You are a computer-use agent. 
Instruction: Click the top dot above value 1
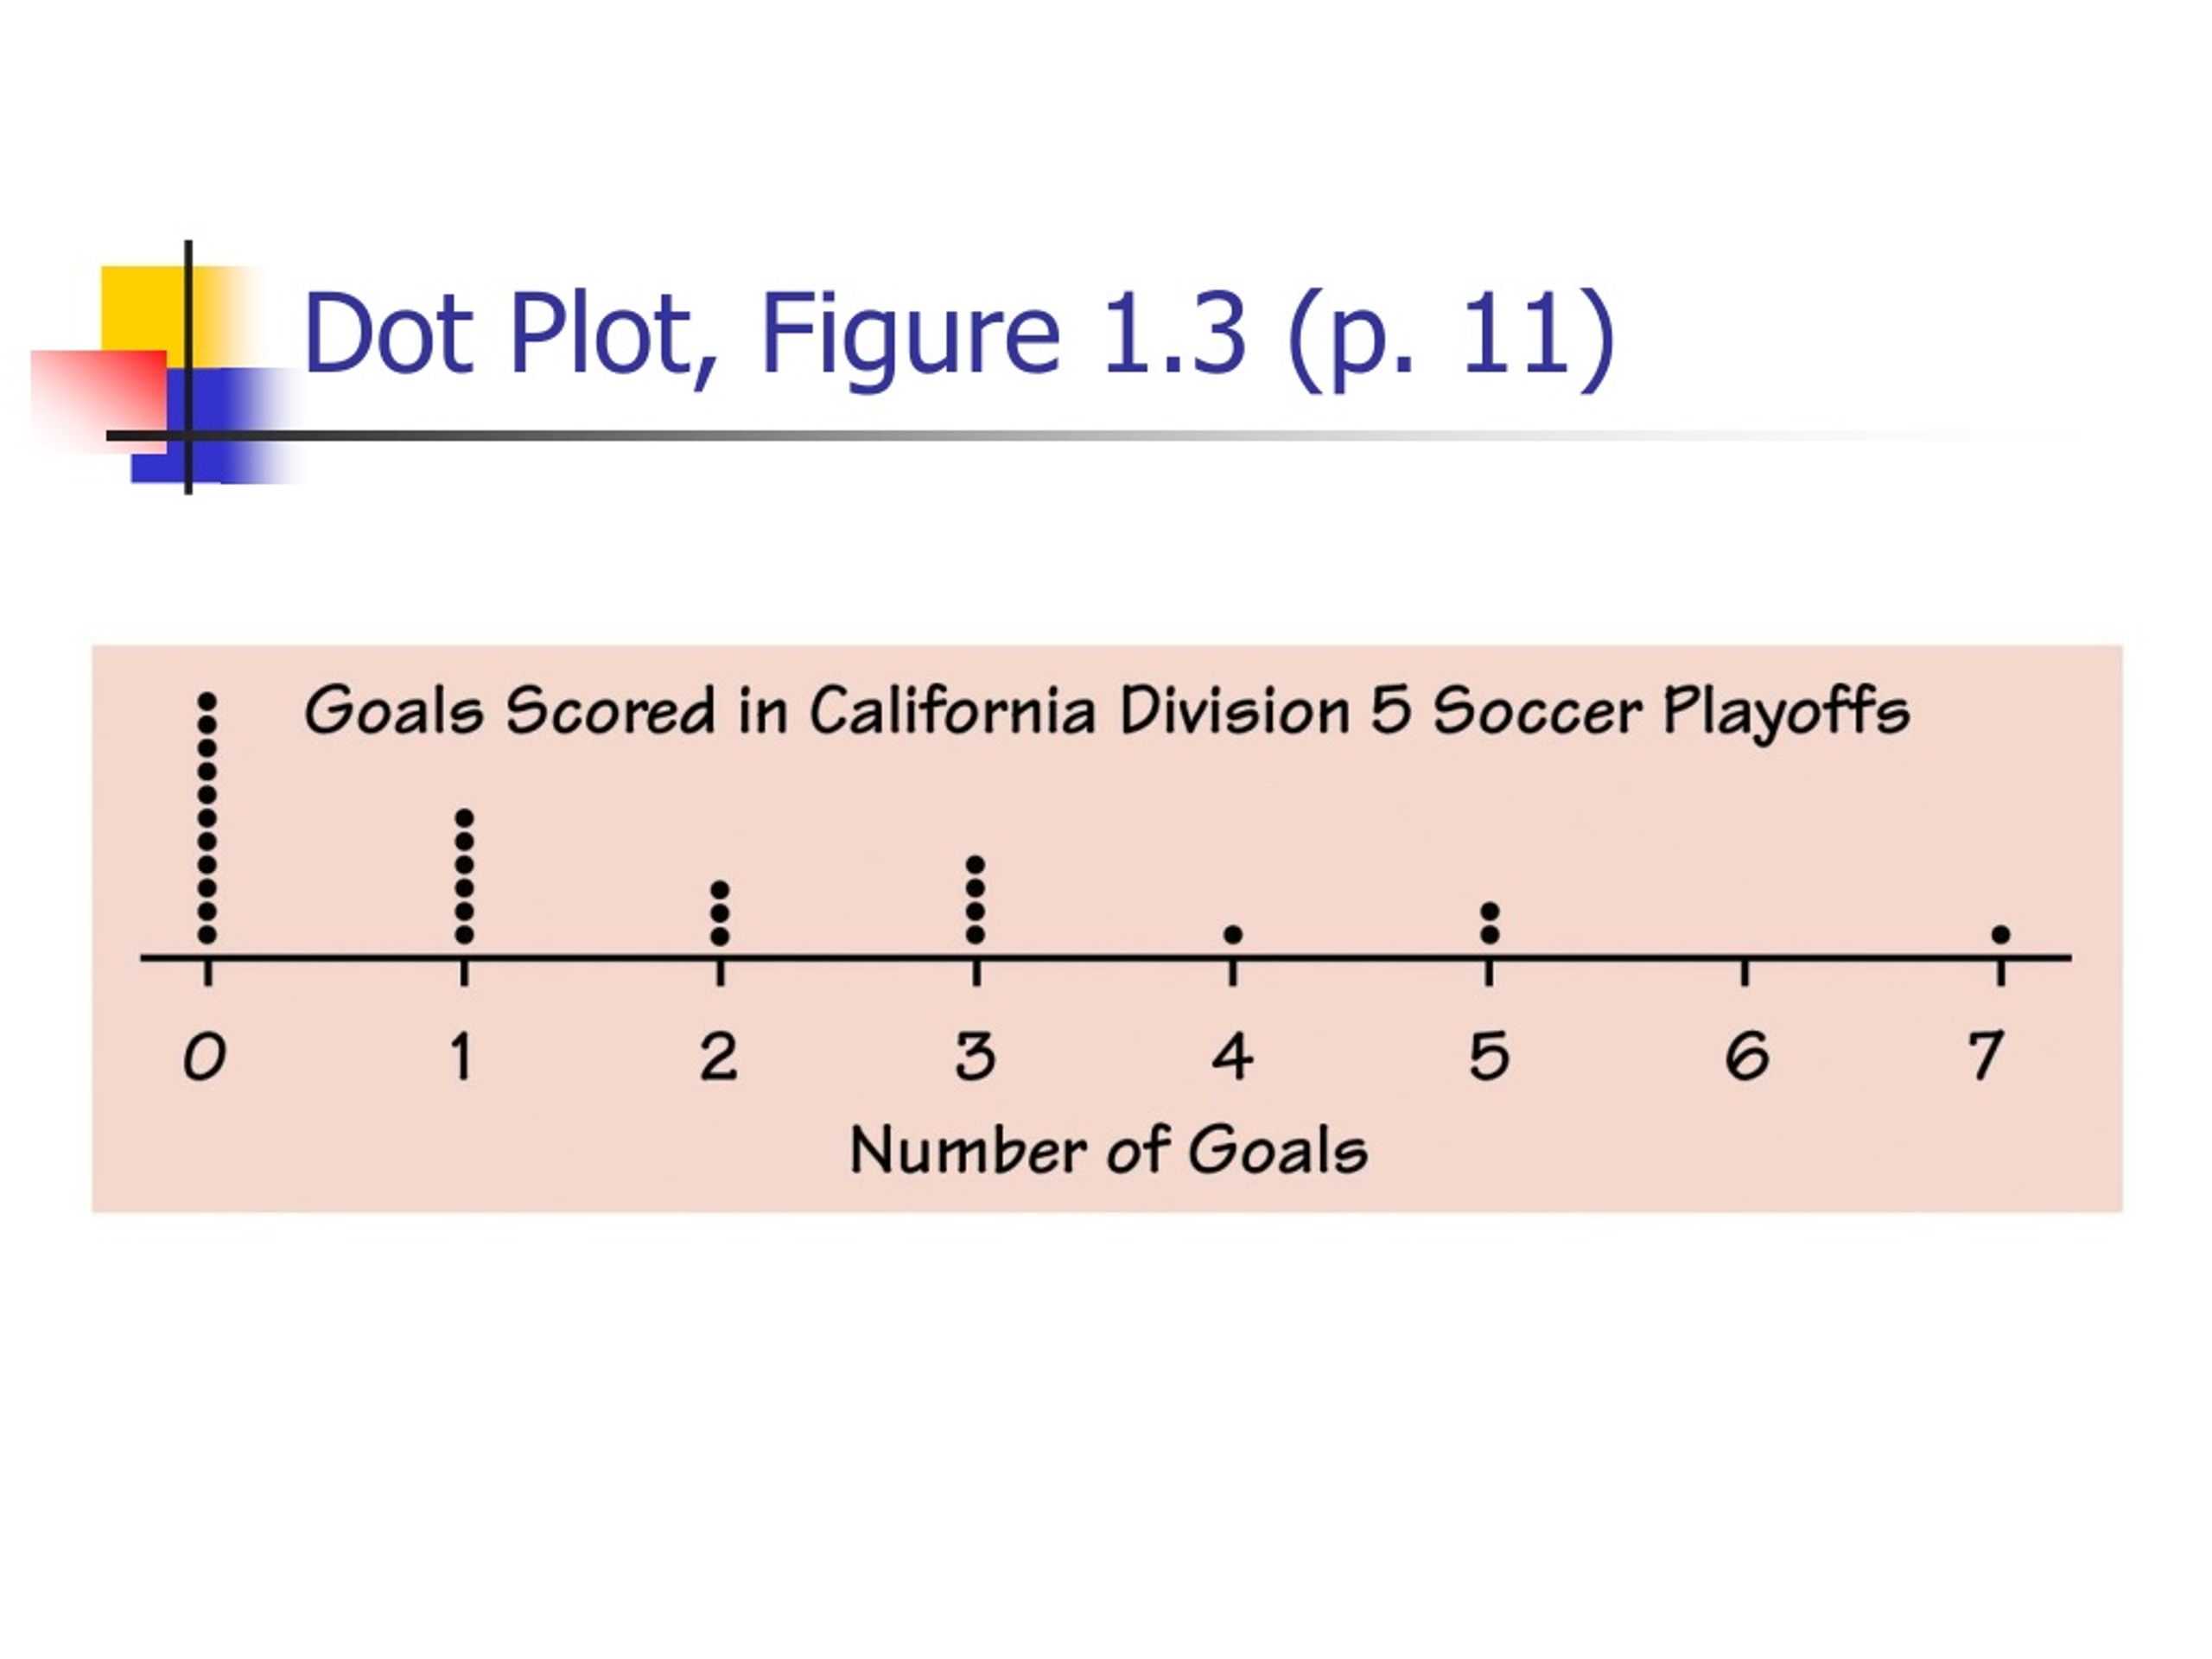coord(464,819)
